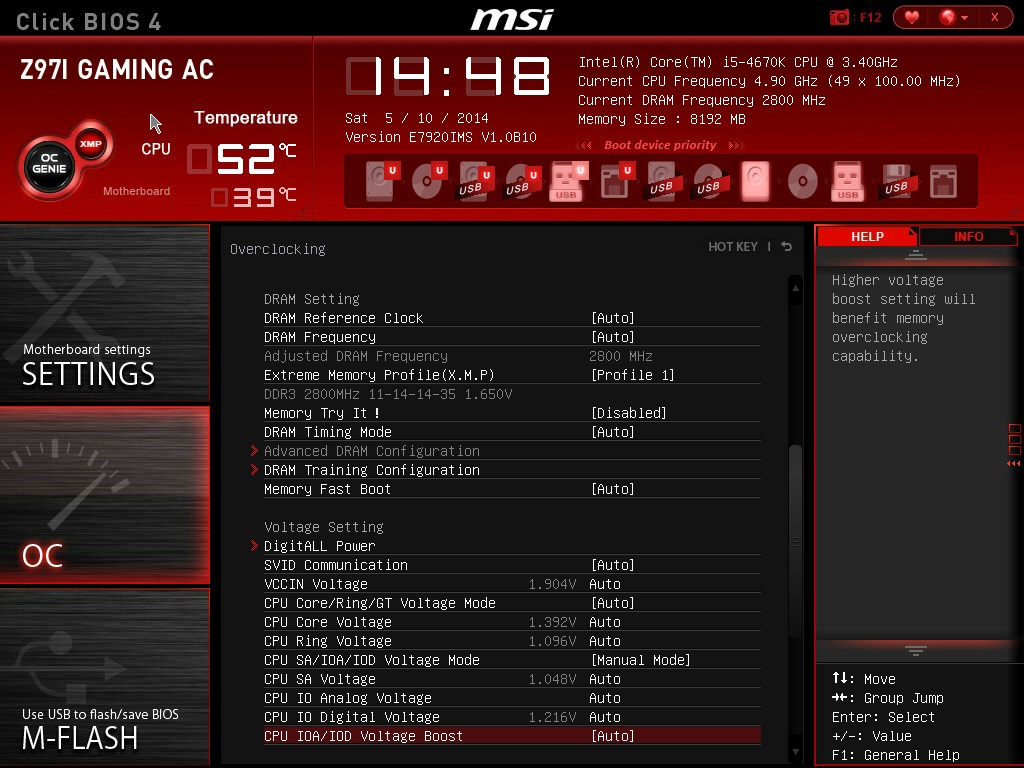Click the 14:48 clock display

coord(448,76)
